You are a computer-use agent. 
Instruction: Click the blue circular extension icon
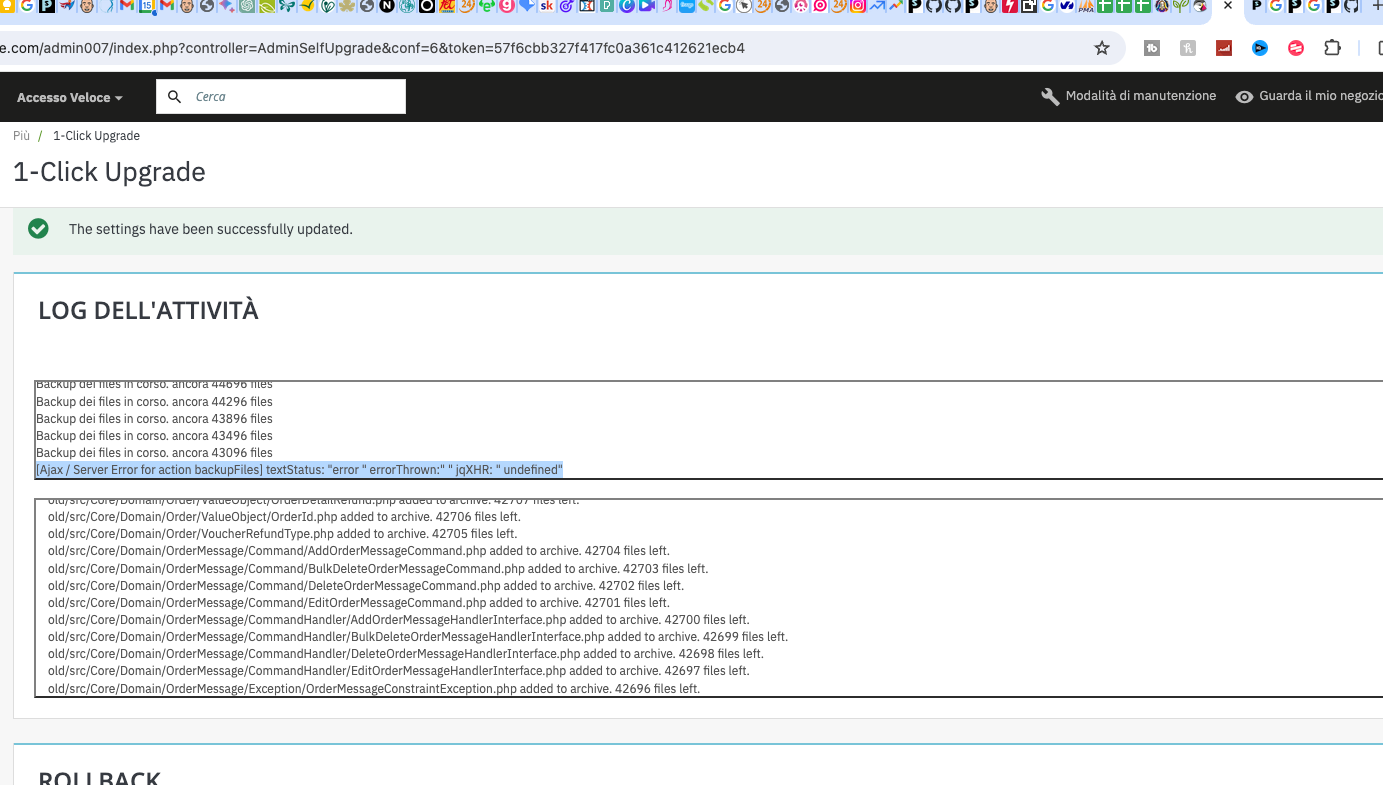[x=1260, y=48]
